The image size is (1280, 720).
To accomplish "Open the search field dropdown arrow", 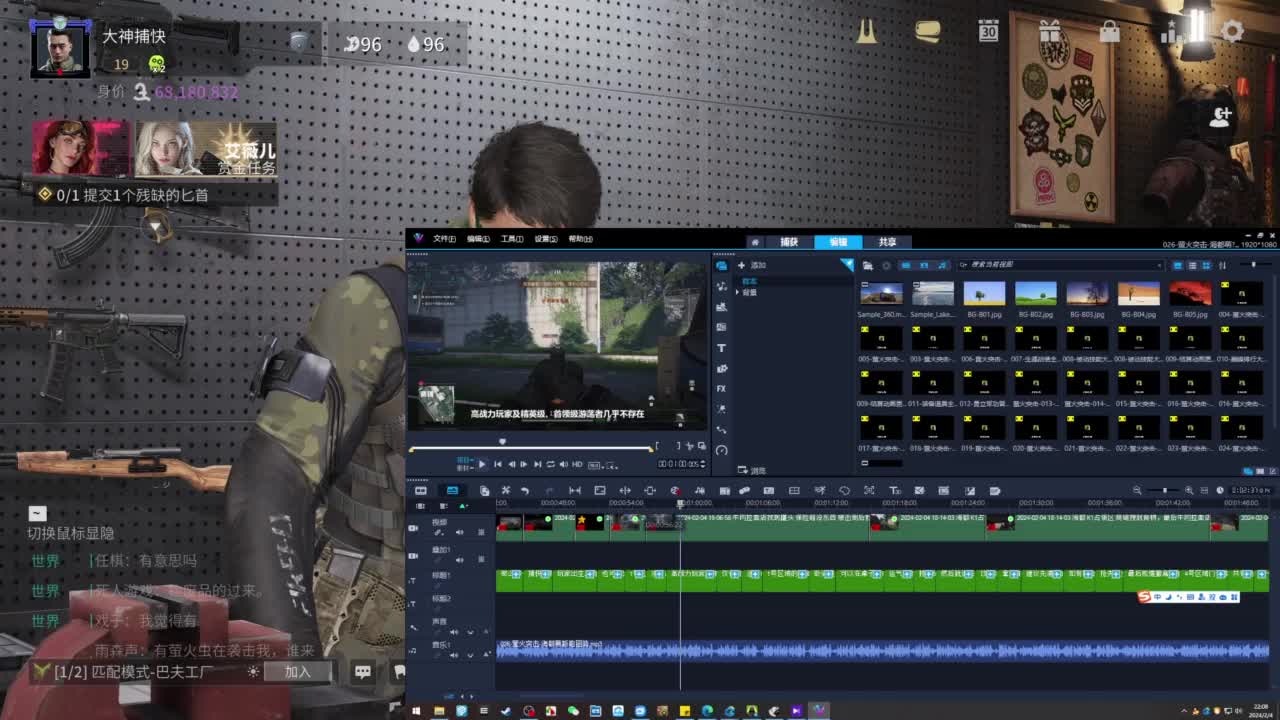I will pos(1159,265).
